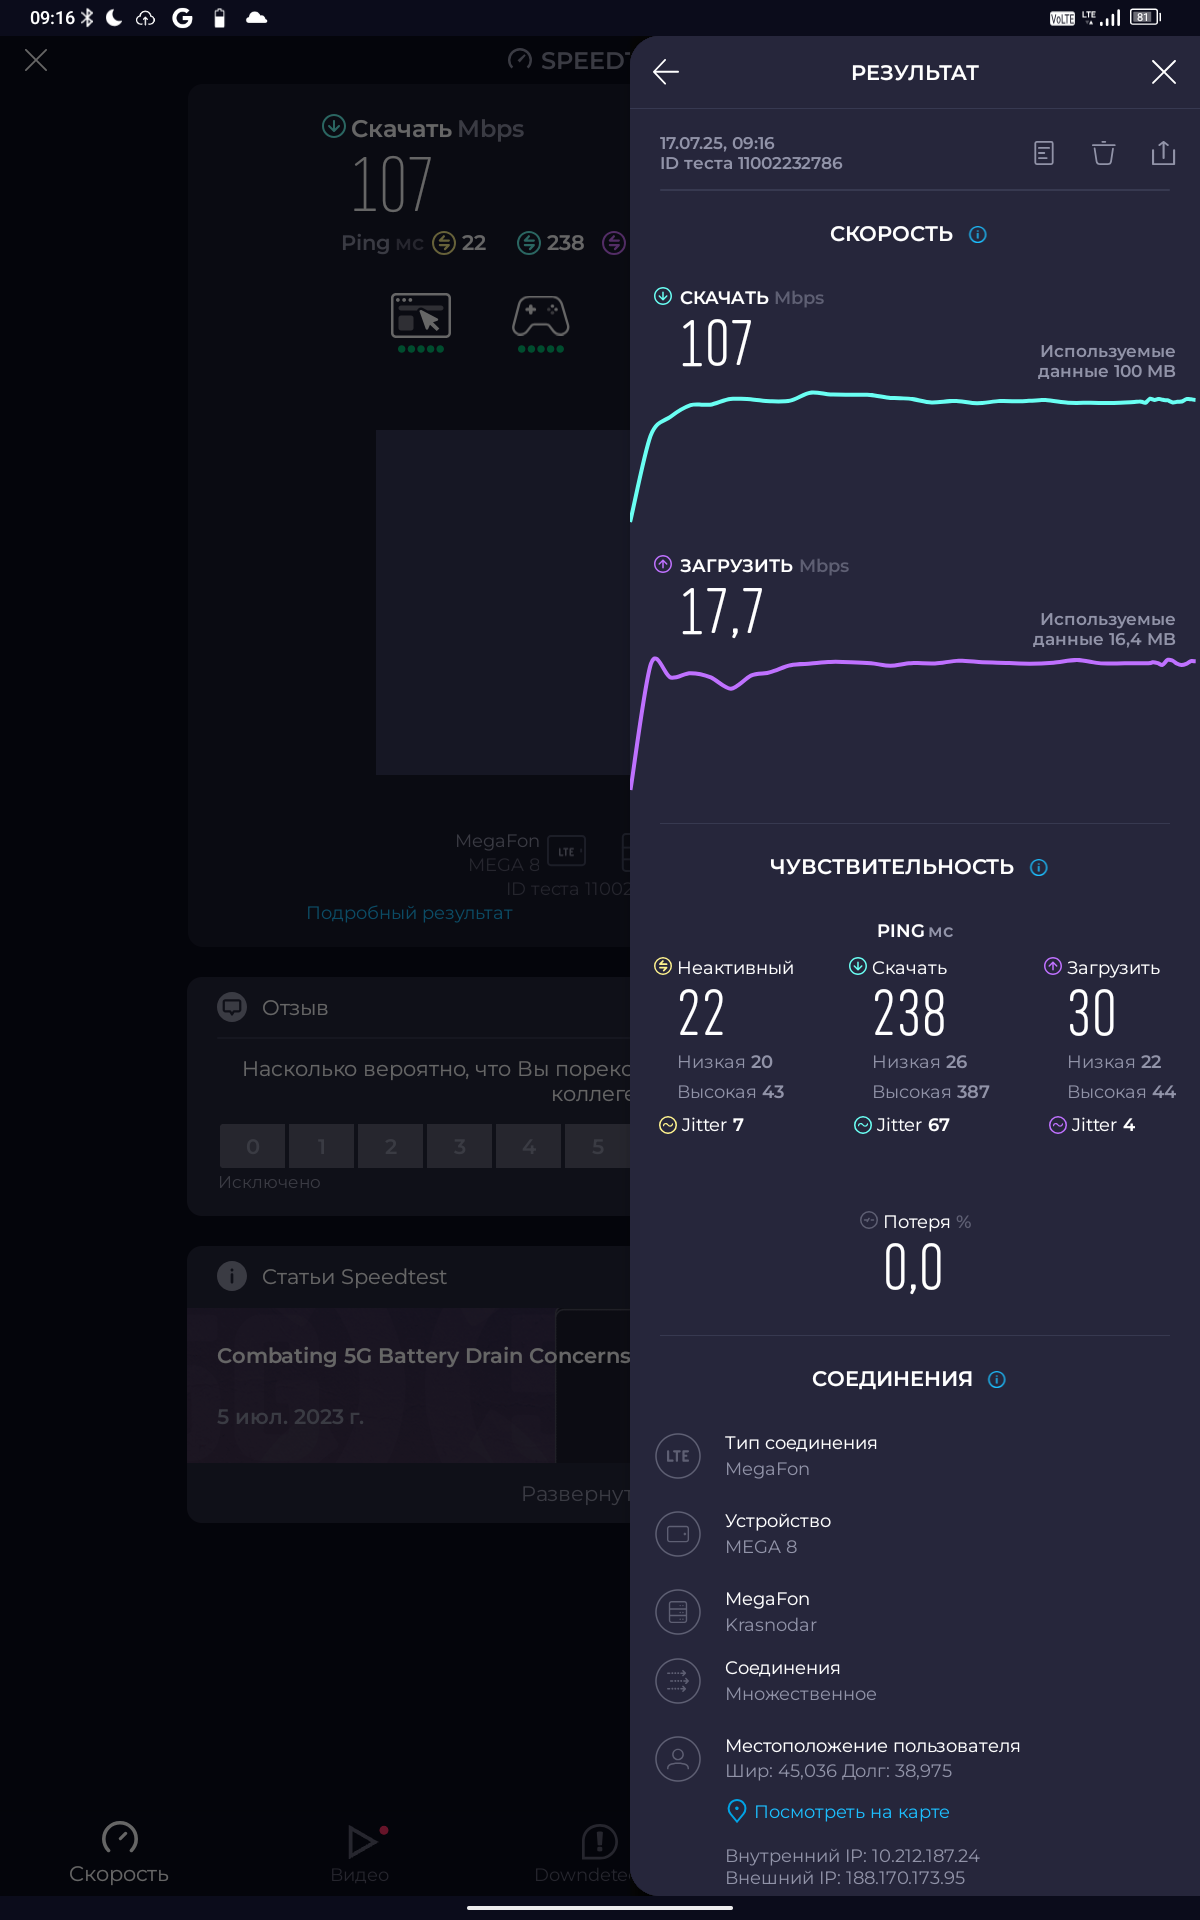Screen dimensions: 1200x1920
Task: Close the Результат panel
Action: (x=1163, y=72)
